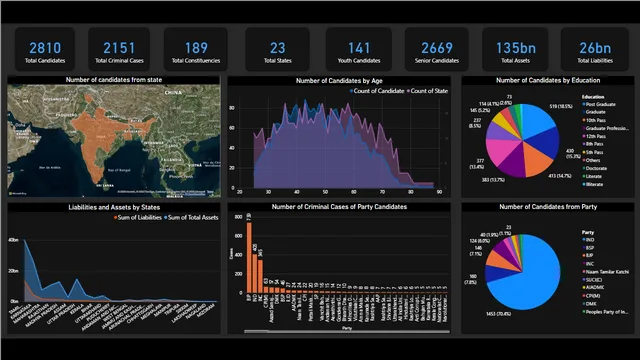Click the 'Number of Candidates by Education' title
This screenshot has height=360, width=640.
pos(548,80)
